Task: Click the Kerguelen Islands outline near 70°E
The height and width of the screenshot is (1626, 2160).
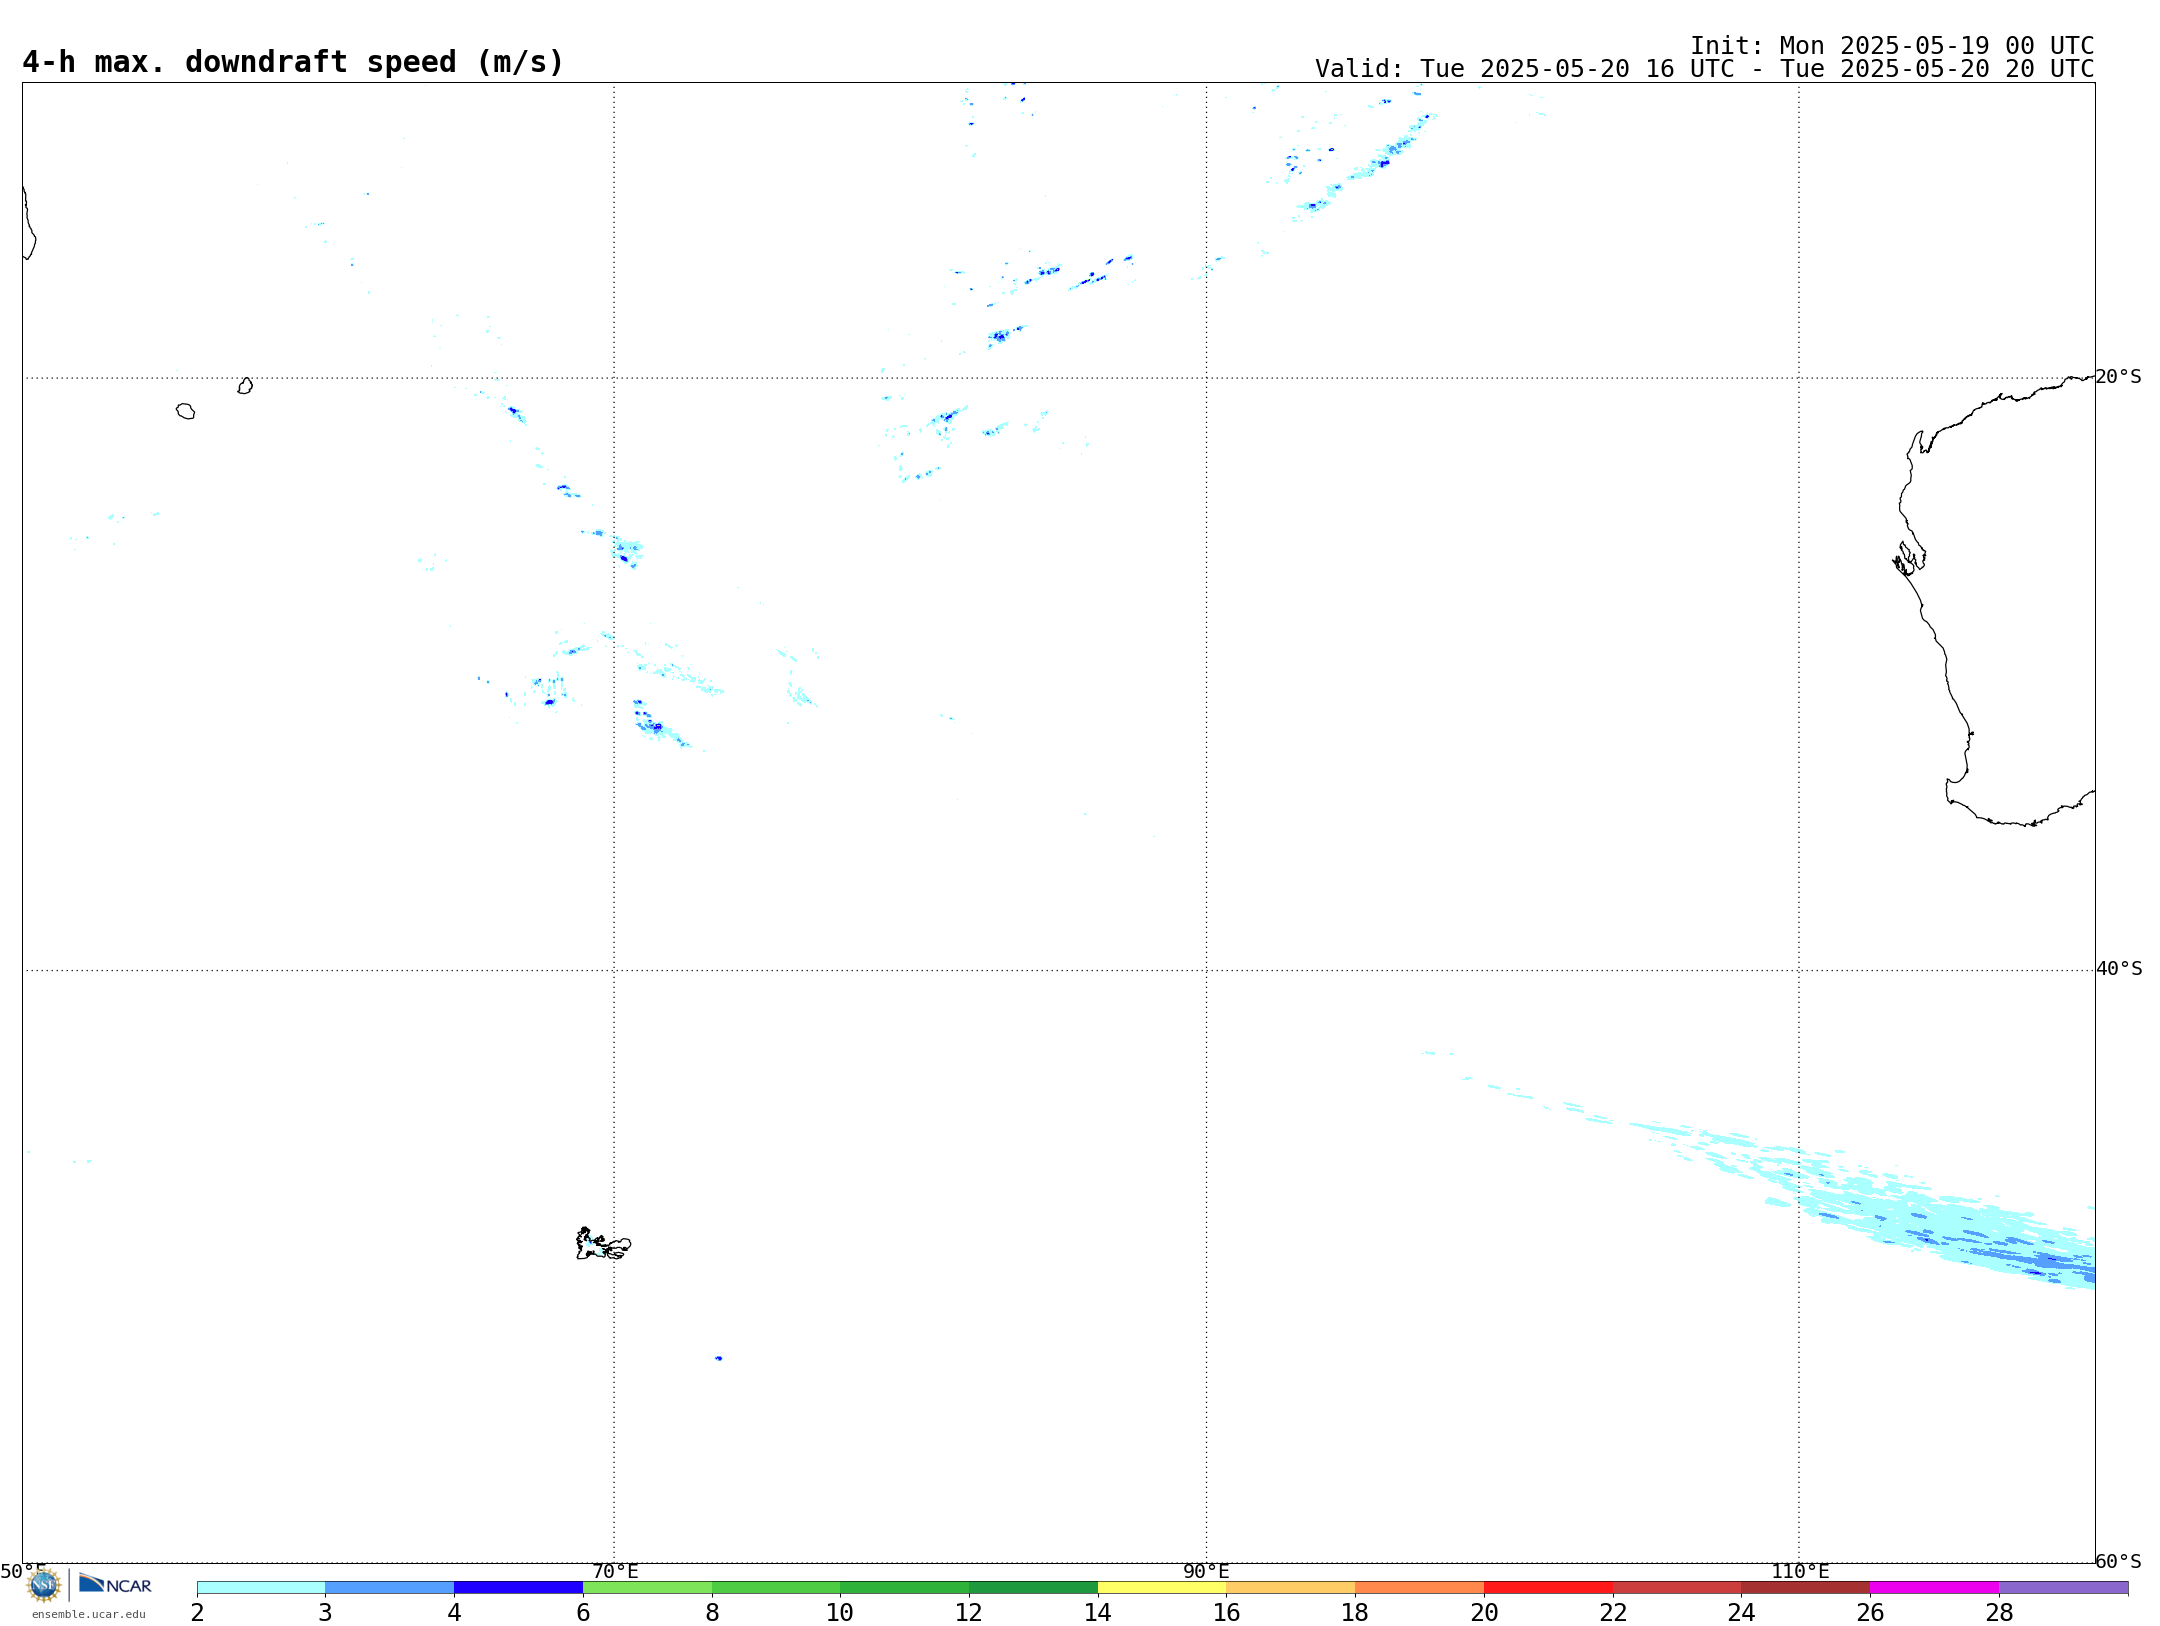Action: point(603,1244)
